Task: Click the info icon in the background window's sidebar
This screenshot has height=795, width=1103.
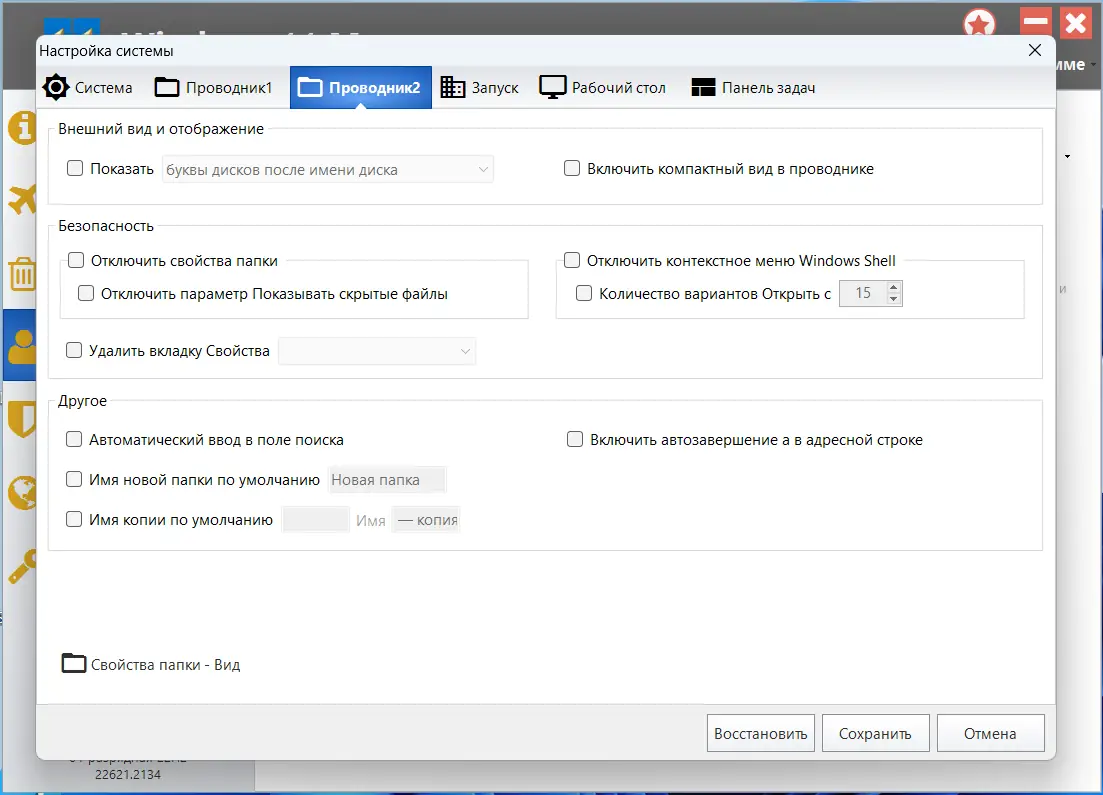Action: pyautogui.click(x=23, y=129)
